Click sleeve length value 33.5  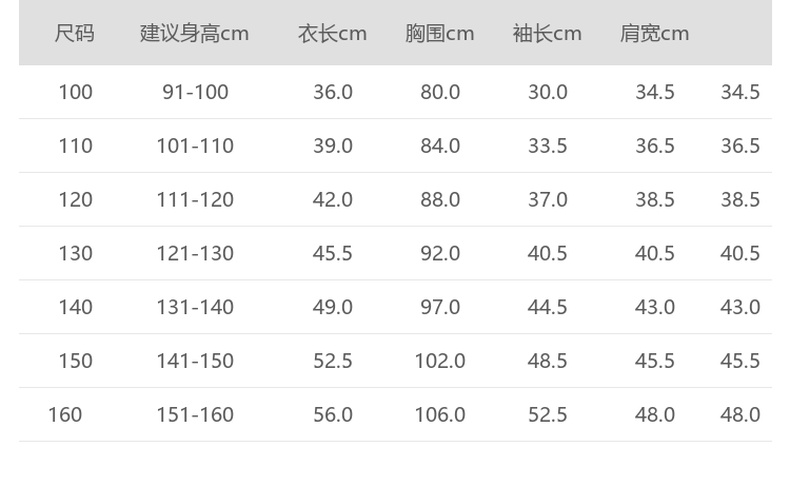click(547, 146)
